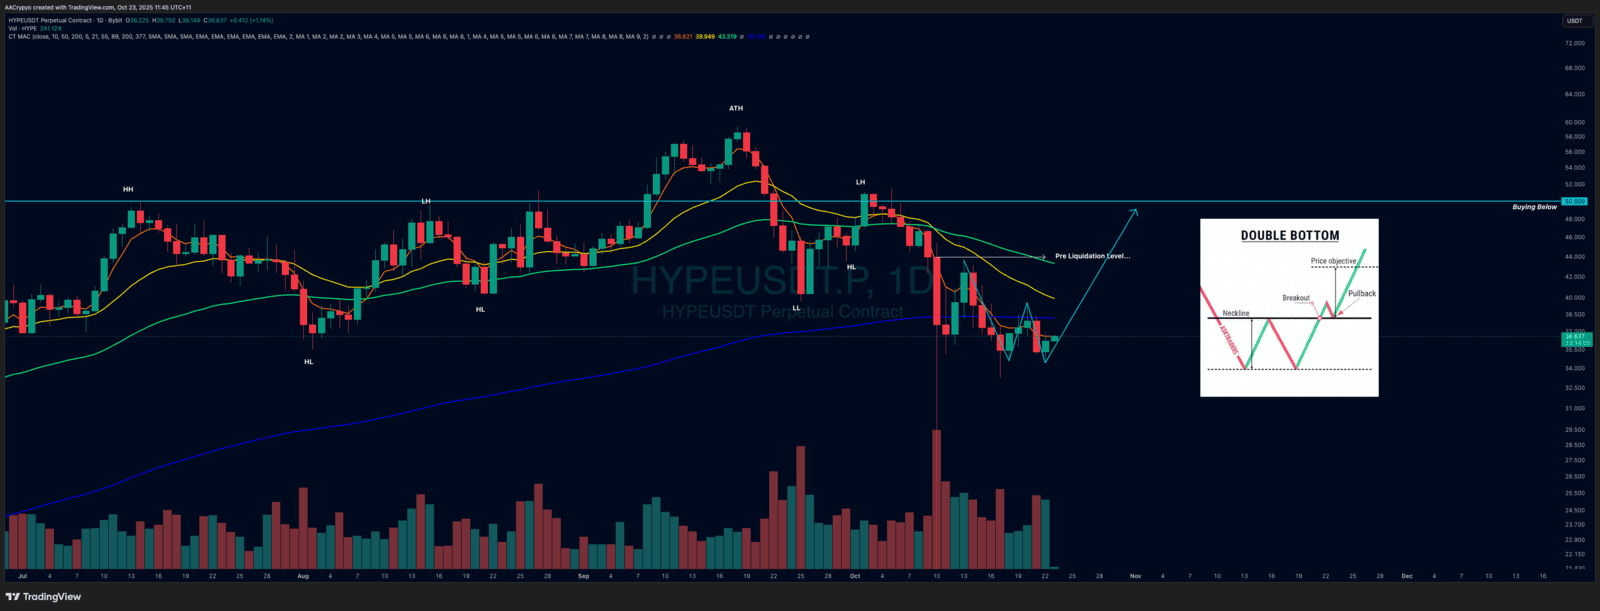Click the orange 36.621 MA value
Screen dimensions: 1600x611
682,37
